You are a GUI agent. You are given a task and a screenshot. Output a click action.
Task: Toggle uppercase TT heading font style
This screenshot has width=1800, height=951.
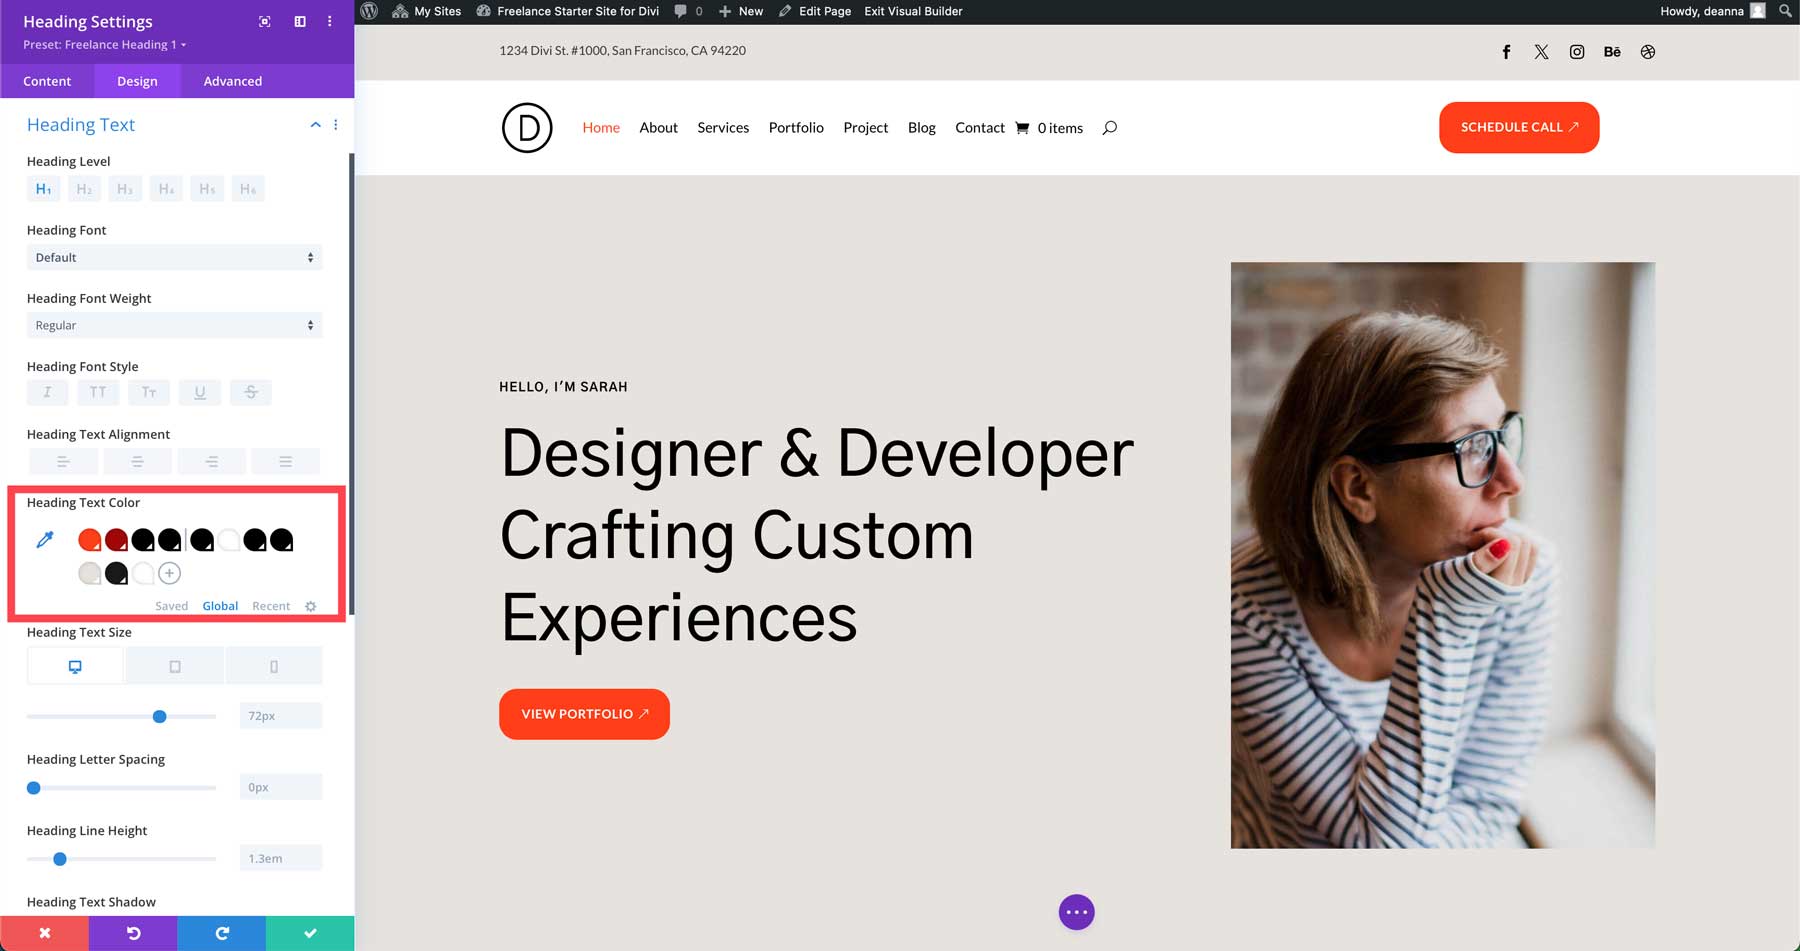click(98, 392)
